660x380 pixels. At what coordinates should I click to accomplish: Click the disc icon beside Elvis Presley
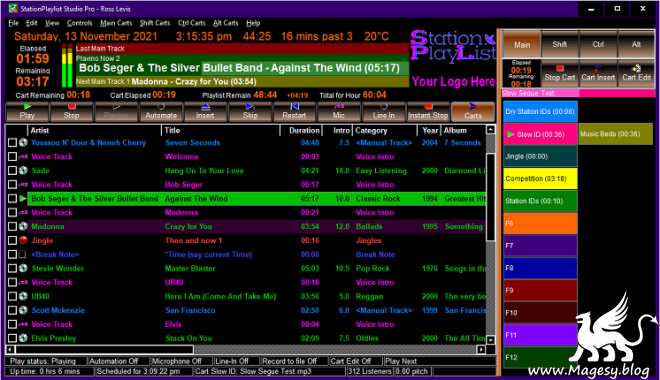[x=23, y=338]
